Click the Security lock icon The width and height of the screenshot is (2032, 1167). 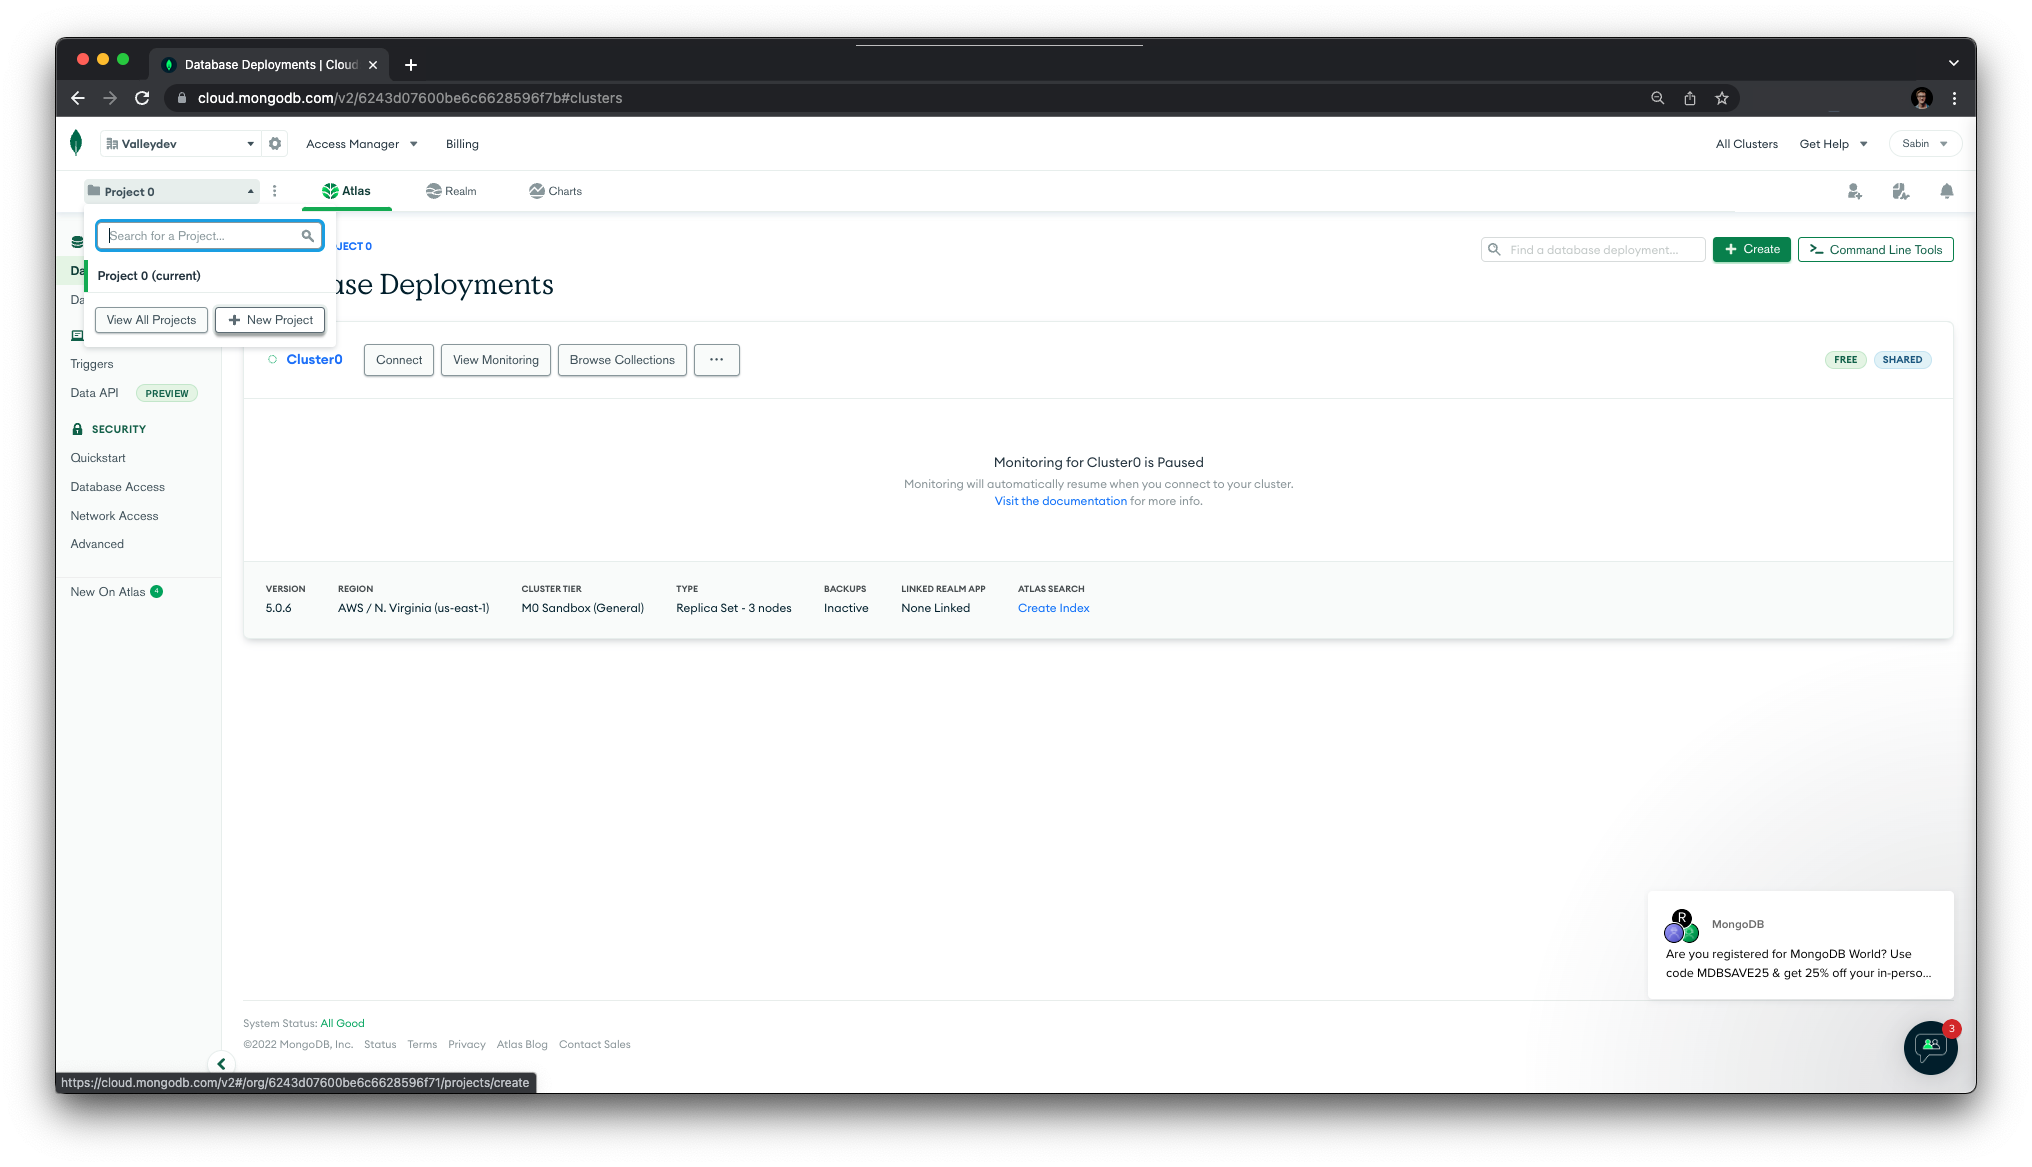(x=77, y=429)
